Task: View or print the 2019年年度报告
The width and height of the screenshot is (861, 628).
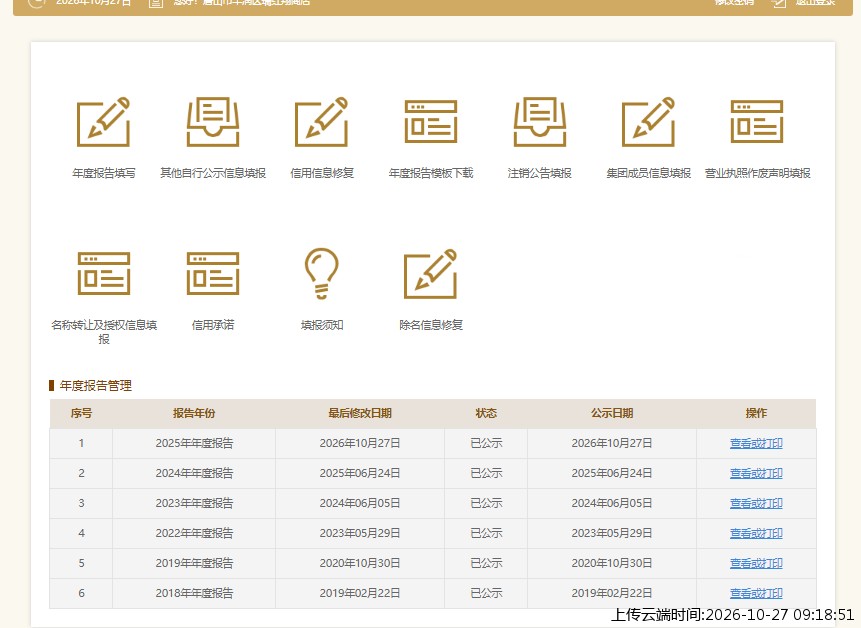Action: (756, 563)
